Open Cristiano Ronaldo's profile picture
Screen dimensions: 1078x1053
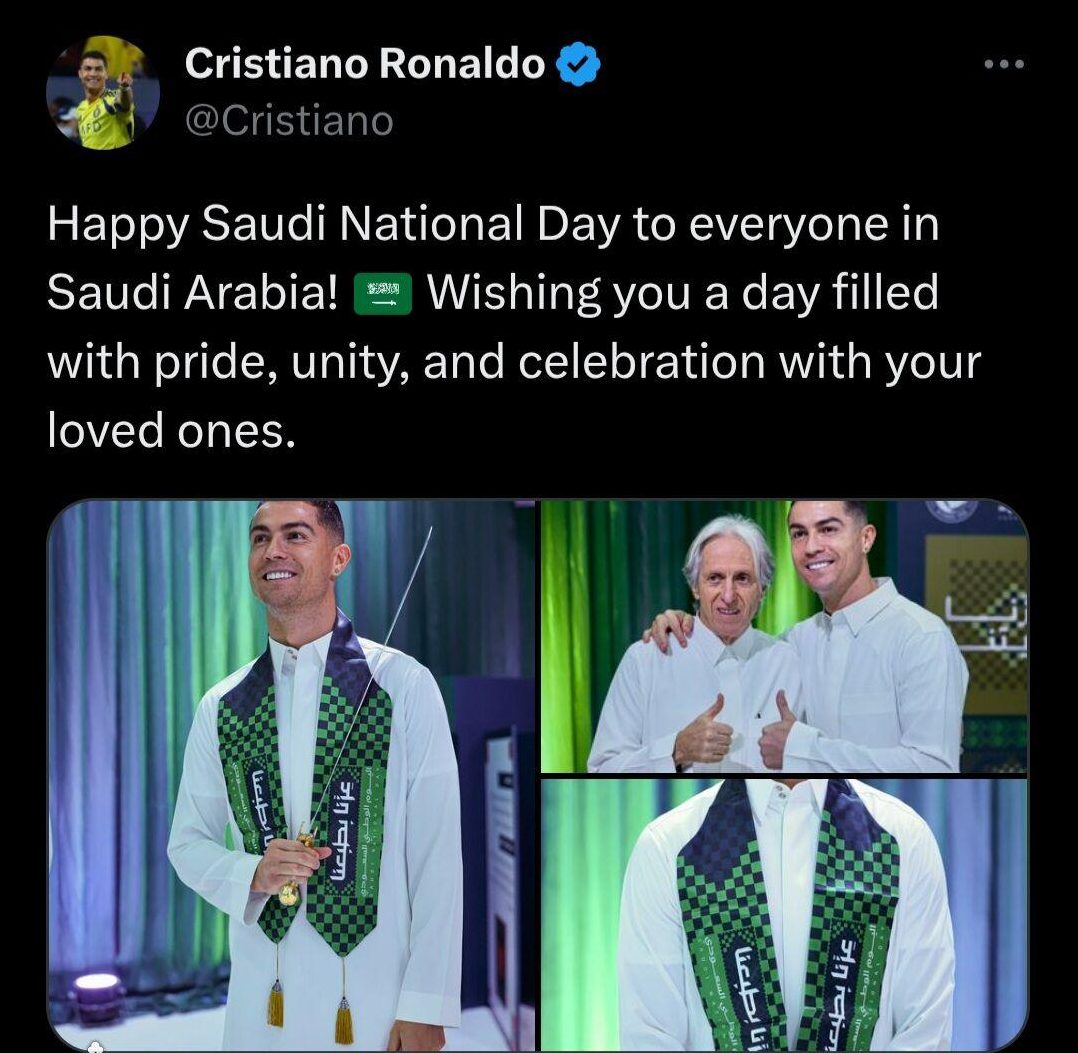(x=104, y=92)
